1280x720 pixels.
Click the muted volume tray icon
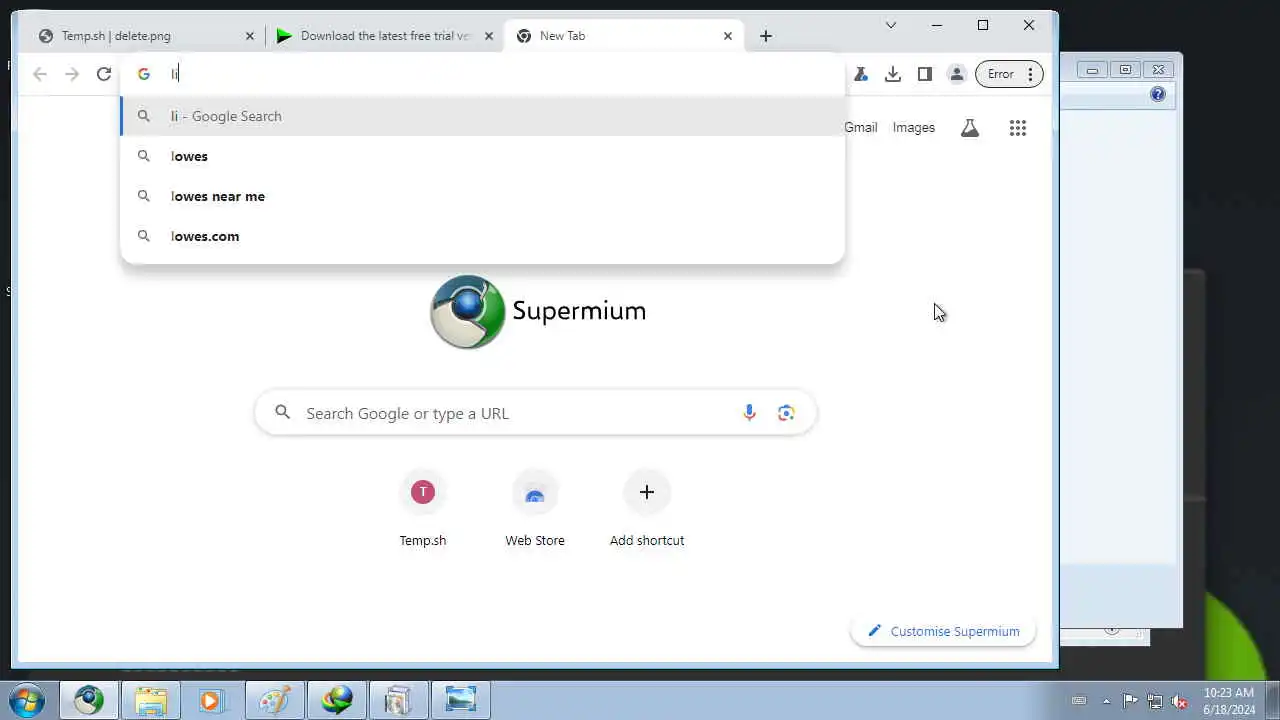(1180, 701)
